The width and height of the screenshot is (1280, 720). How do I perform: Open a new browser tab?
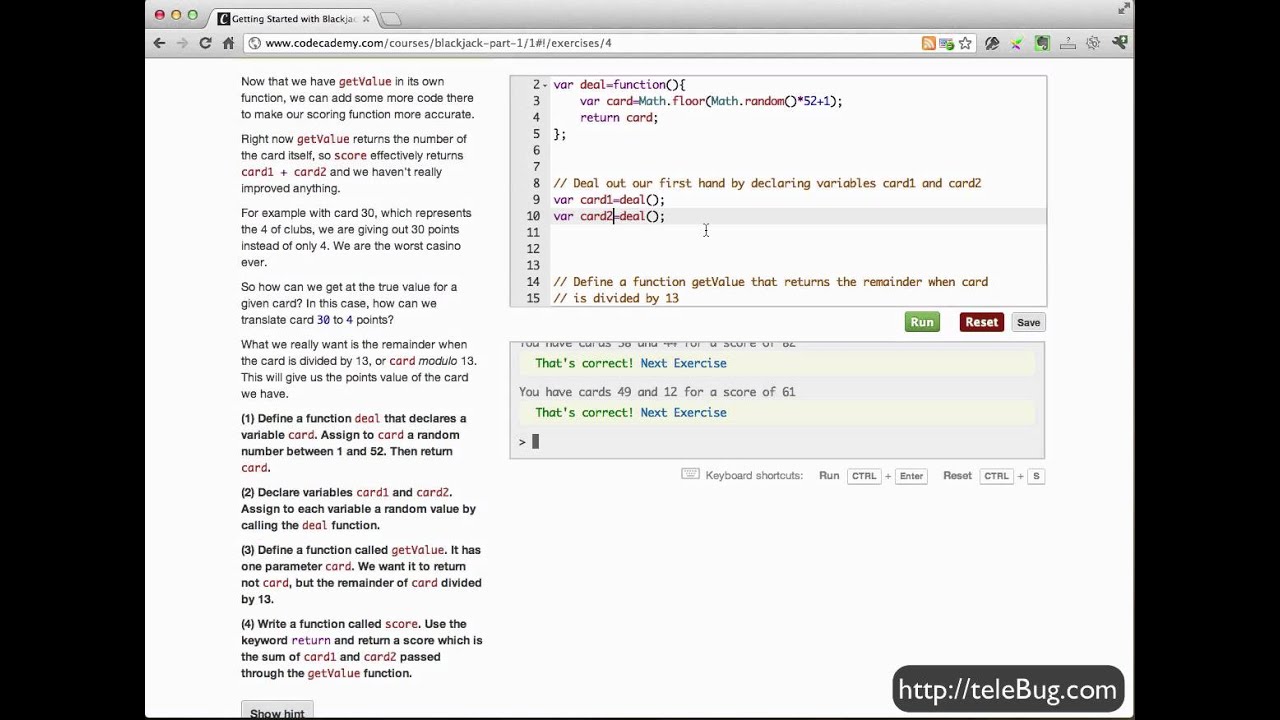391,18
